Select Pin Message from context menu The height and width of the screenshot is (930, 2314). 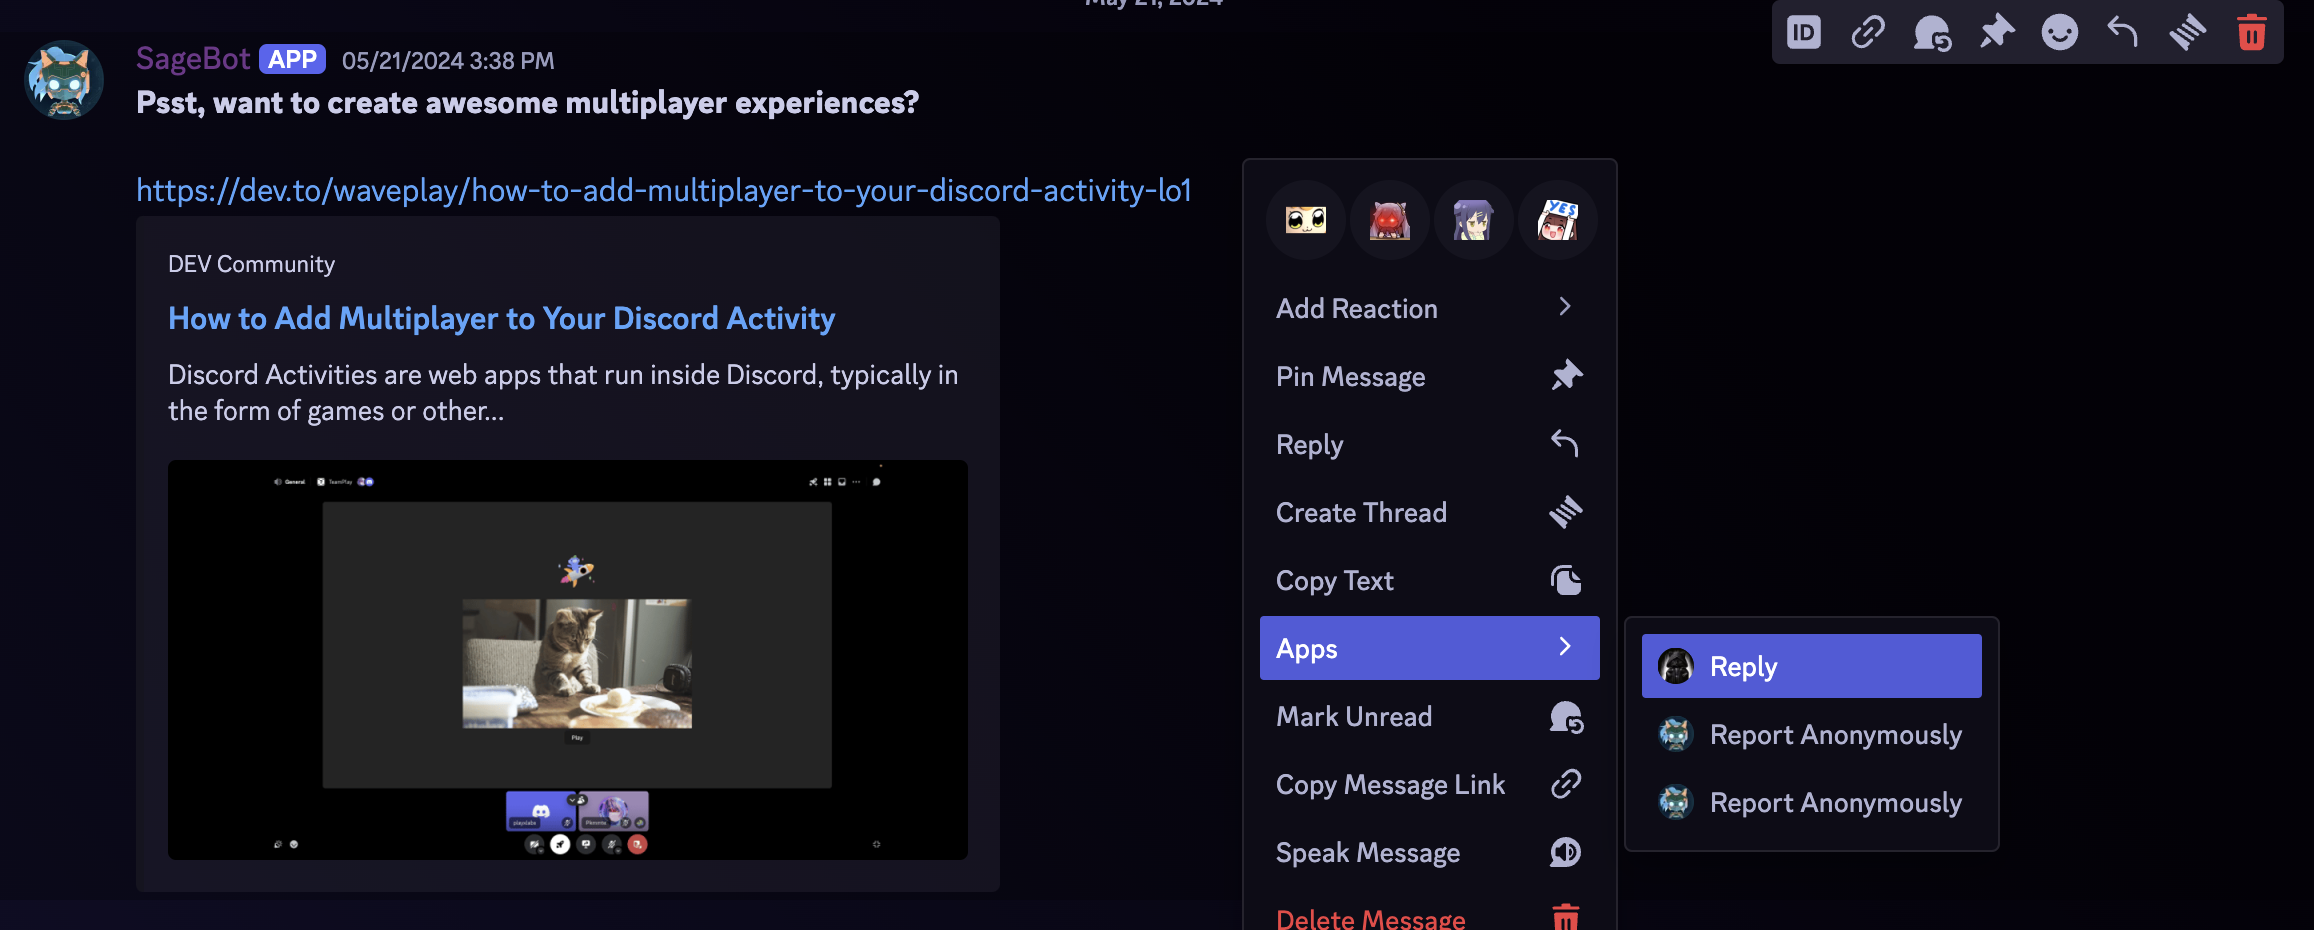pyautogui.click(x=1430, y=376)
